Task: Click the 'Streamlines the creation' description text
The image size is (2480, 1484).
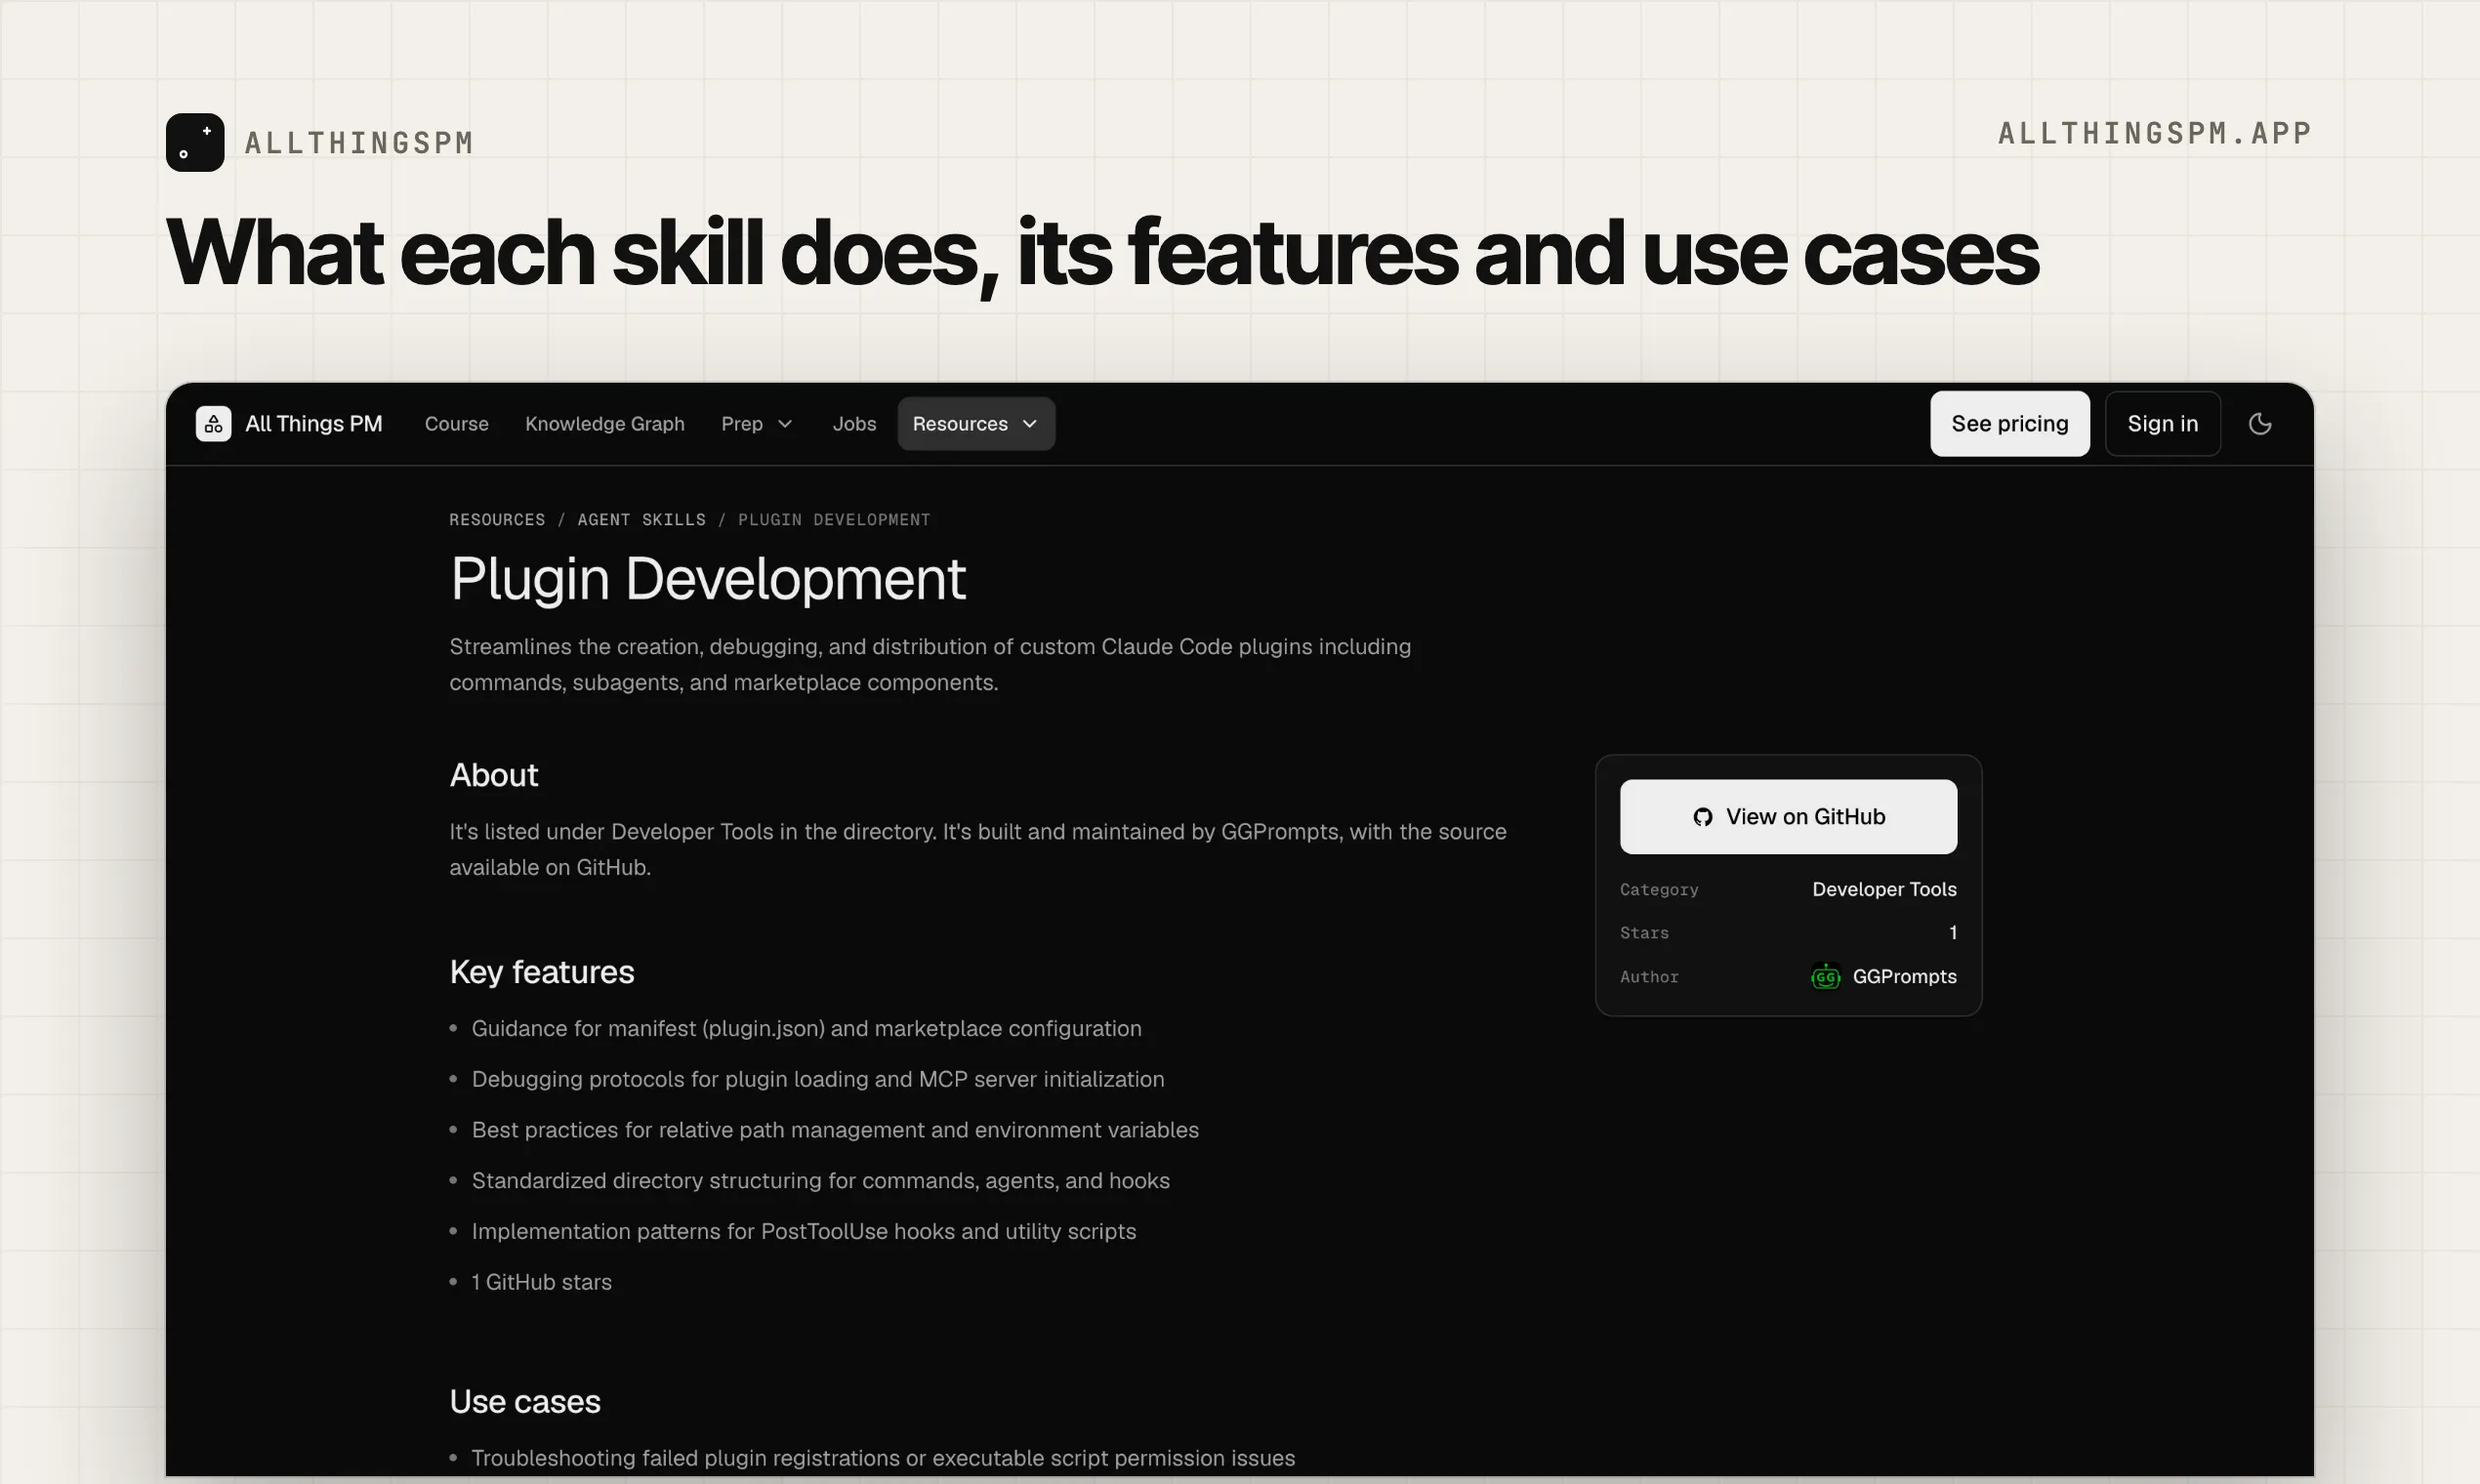Action: [929, 664]
